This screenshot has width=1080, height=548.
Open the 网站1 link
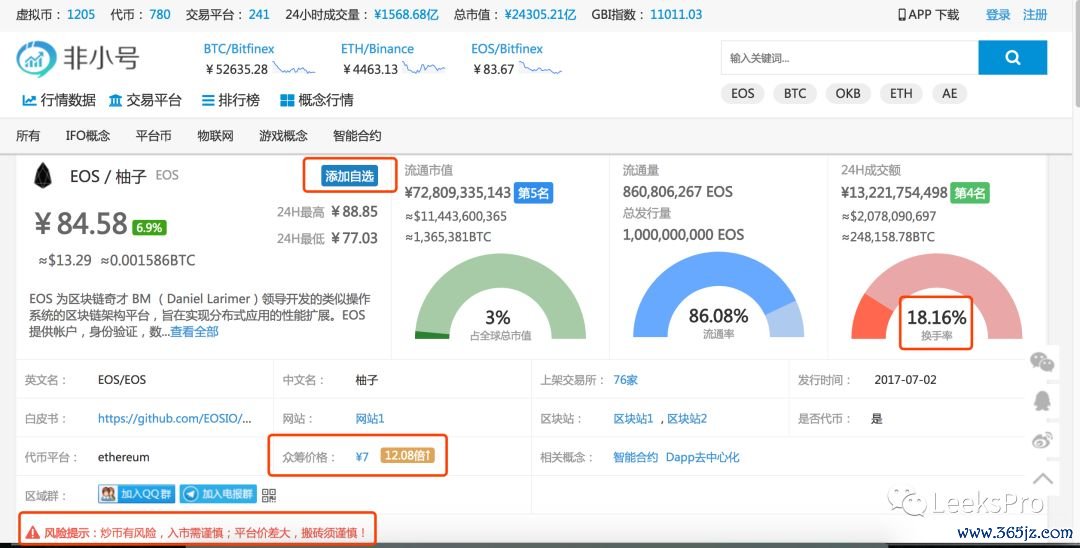point(370,419)
